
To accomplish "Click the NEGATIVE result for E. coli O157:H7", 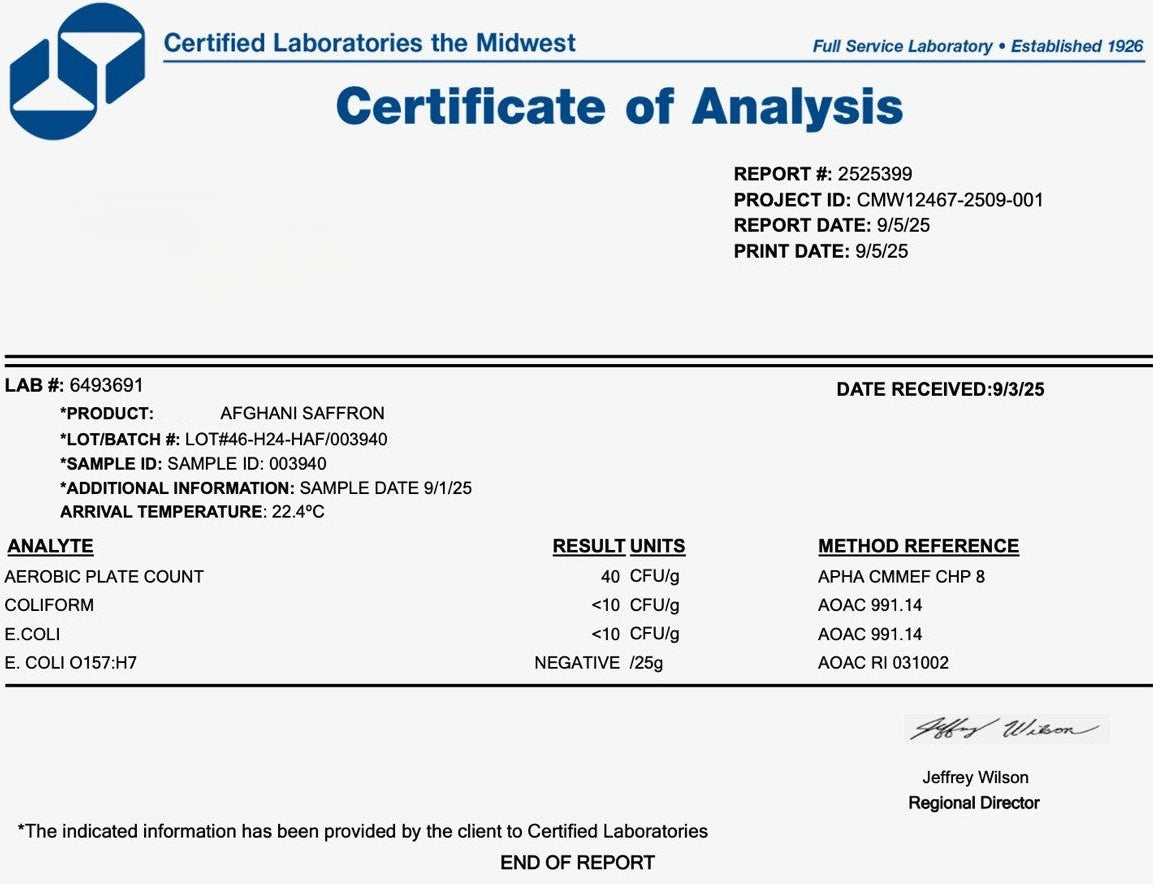I will pyautogui.click(x=577, y=663).
